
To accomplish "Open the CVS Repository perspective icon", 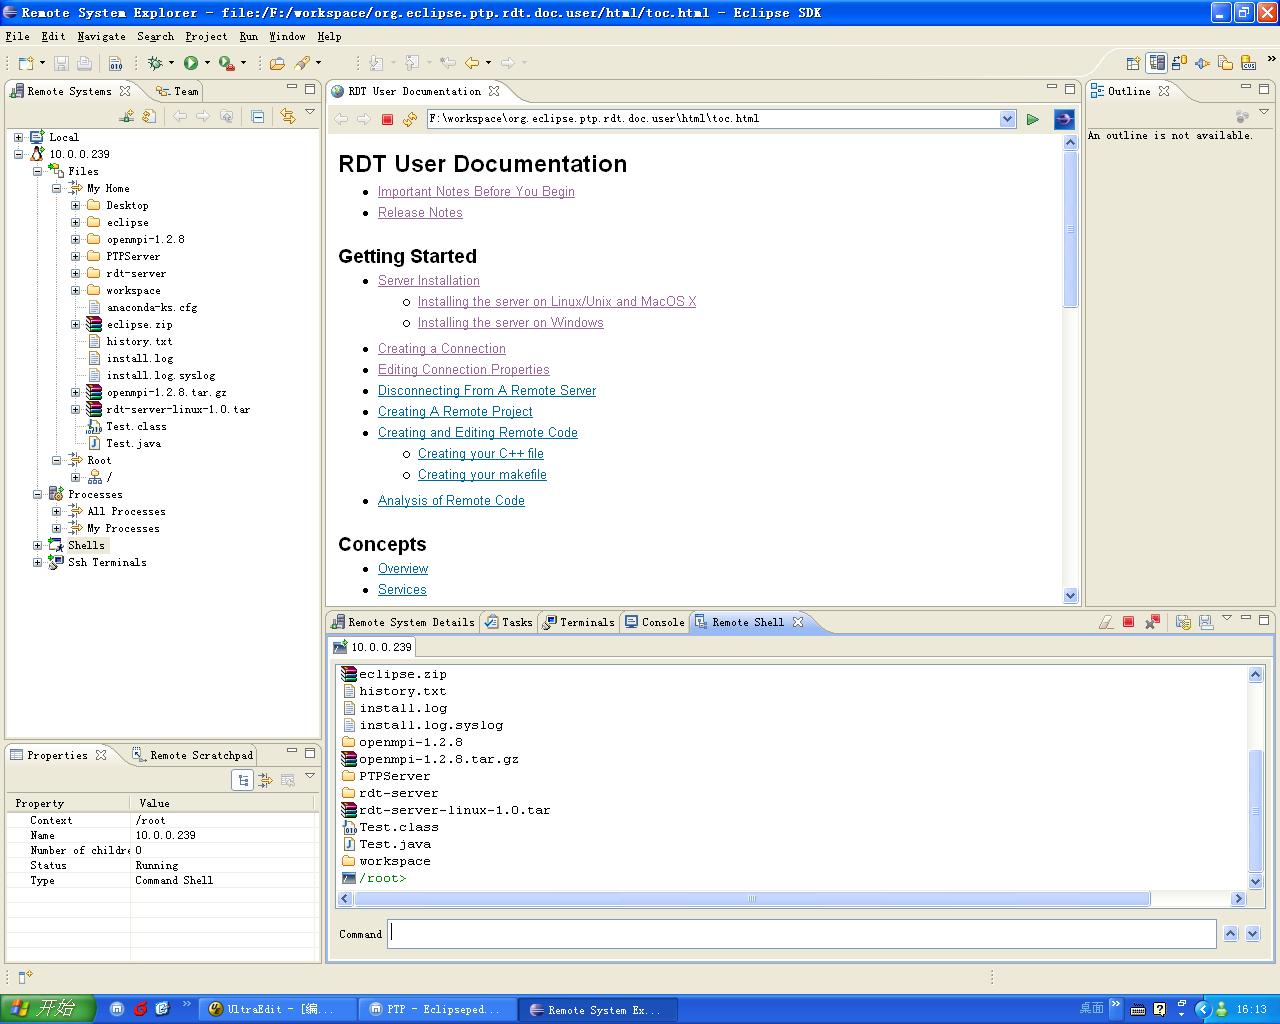I will (x=1249, y=63).
